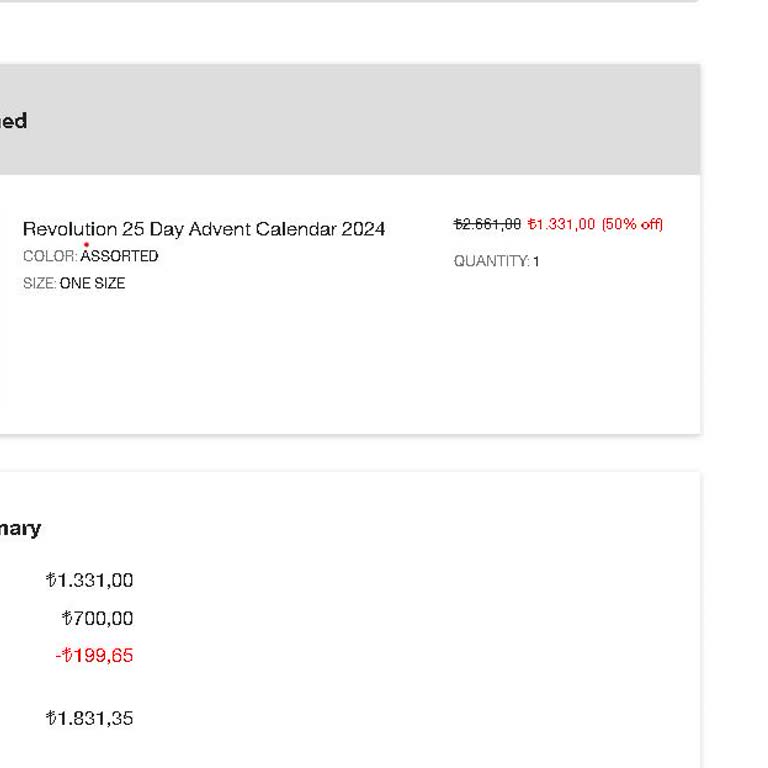The height and width of the screenshot is (768, 768).
Task: Click the partial heading text in gray bar
Action: click(13, 121)
